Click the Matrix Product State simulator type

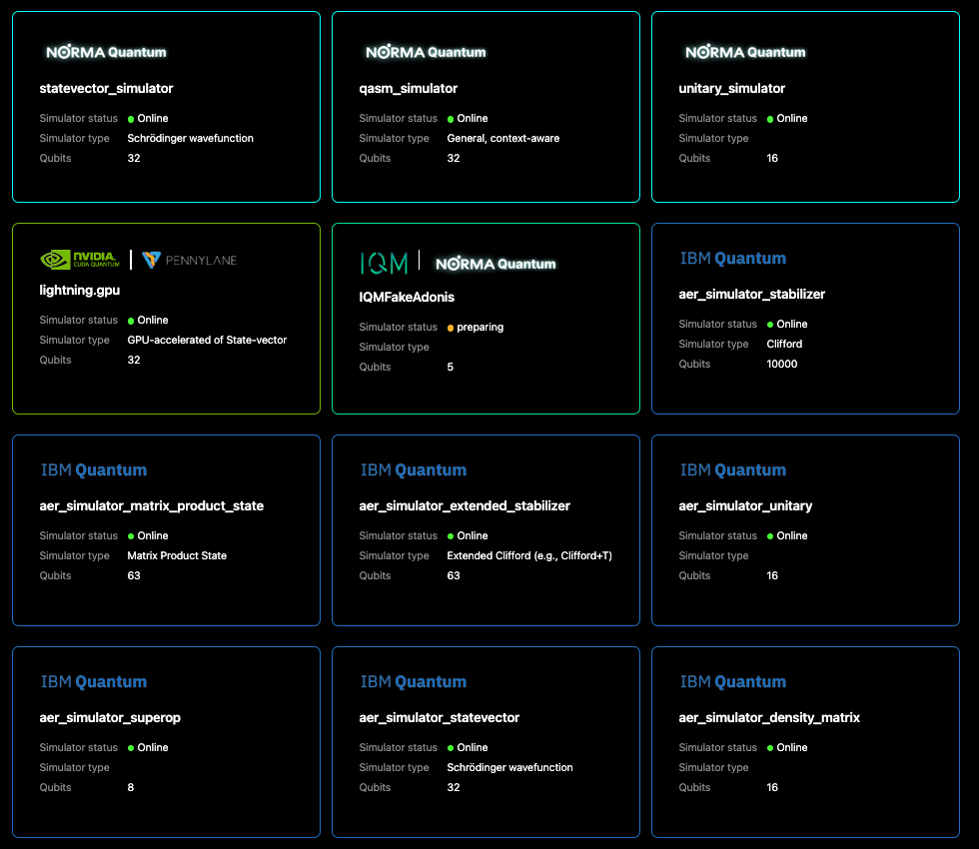tap(177, 556)
